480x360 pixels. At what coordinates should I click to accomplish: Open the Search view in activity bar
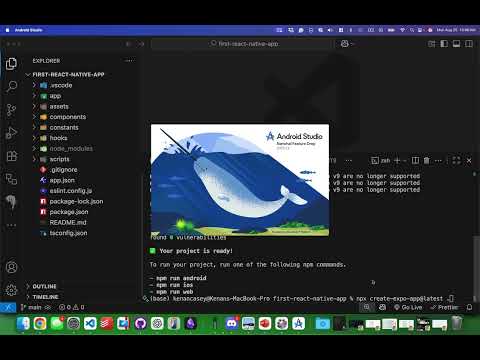pos(11,86)
